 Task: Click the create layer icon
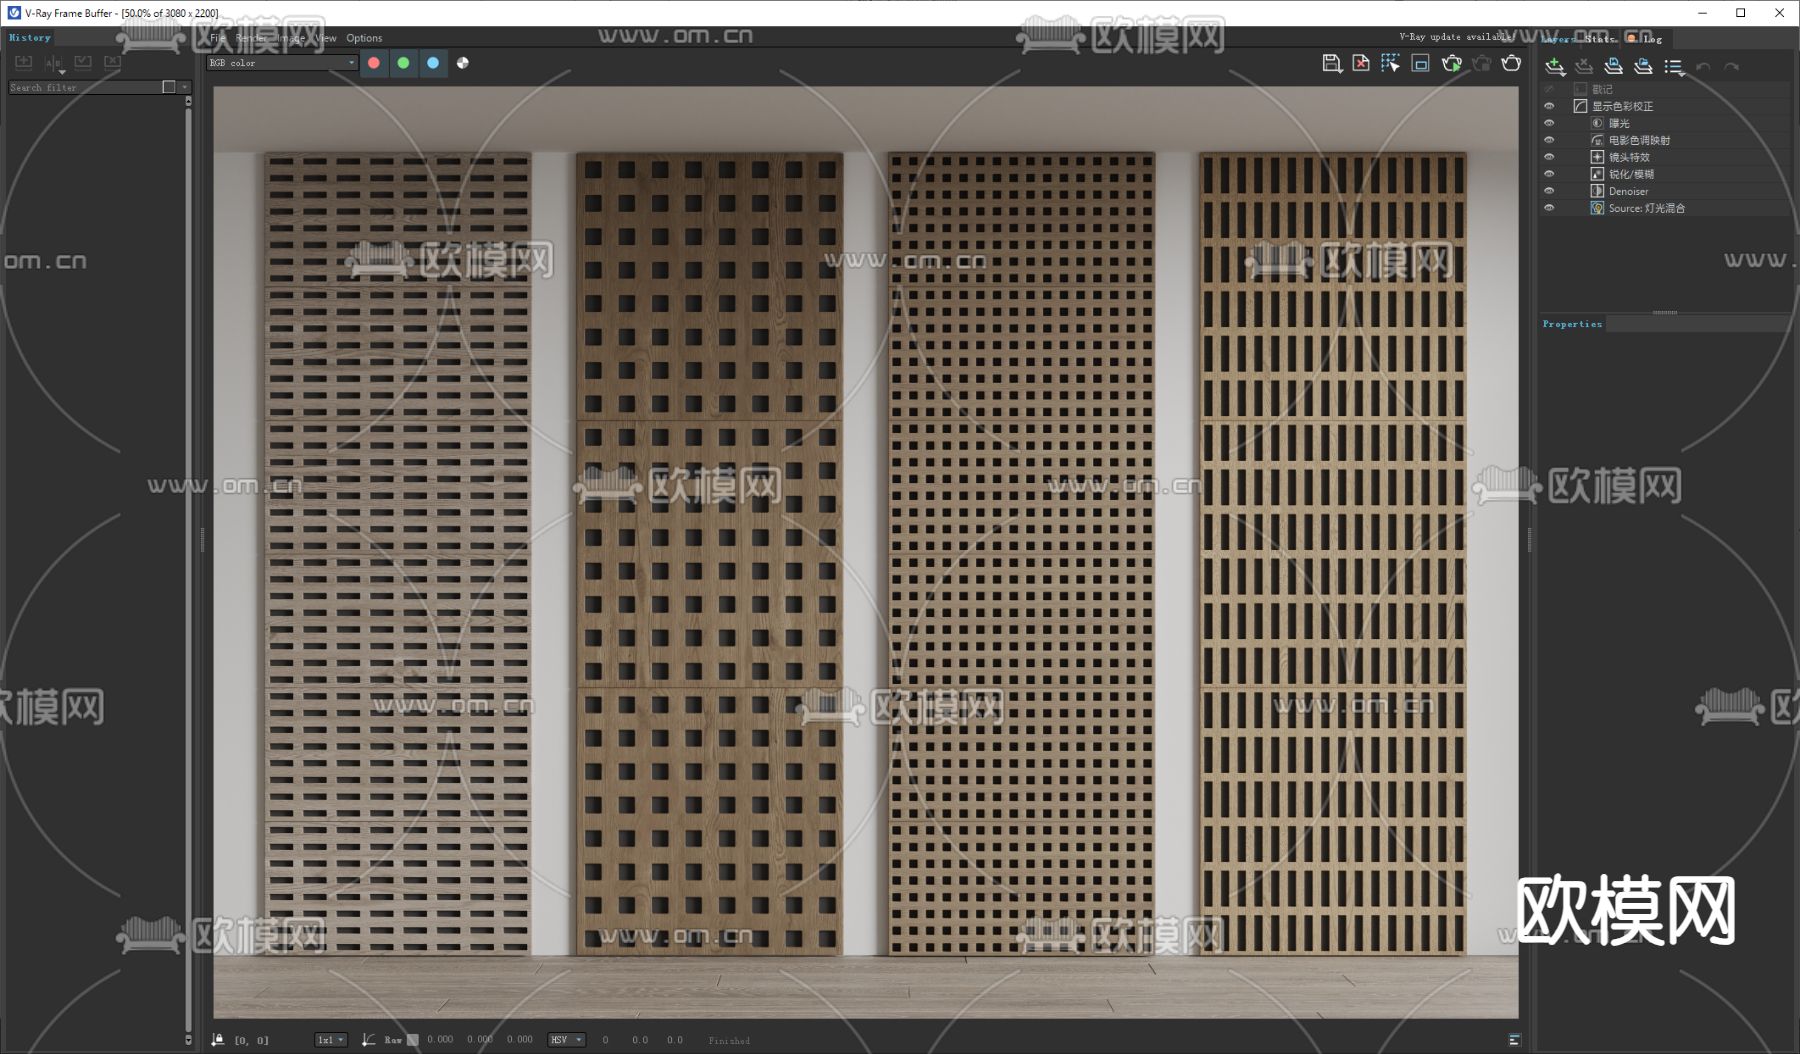click(1554, 66)
